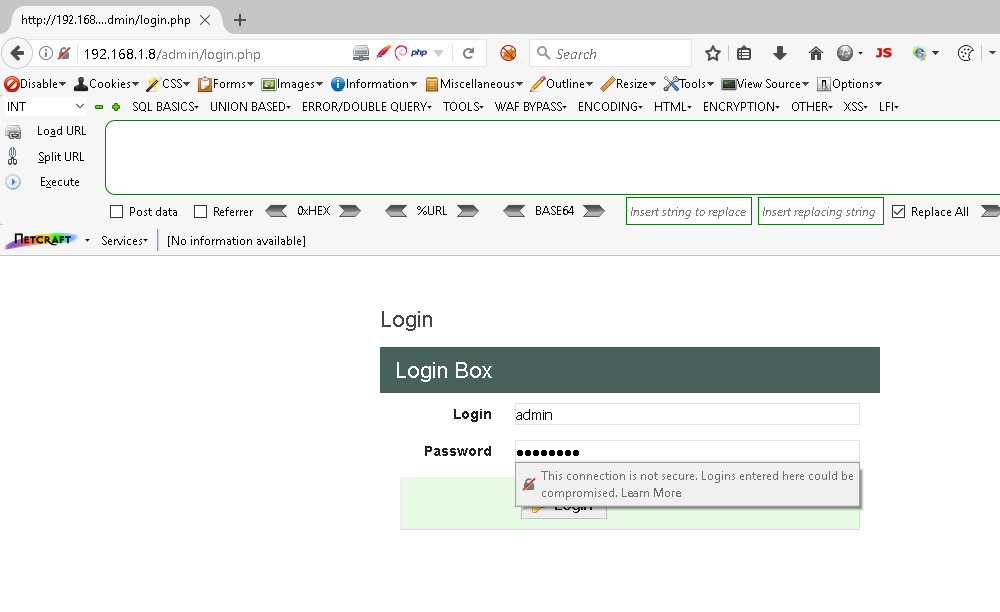Click the Netcraft logo in the toolbar
Image resolution: width=1000 pixels, height=612 pixels.
40,240
